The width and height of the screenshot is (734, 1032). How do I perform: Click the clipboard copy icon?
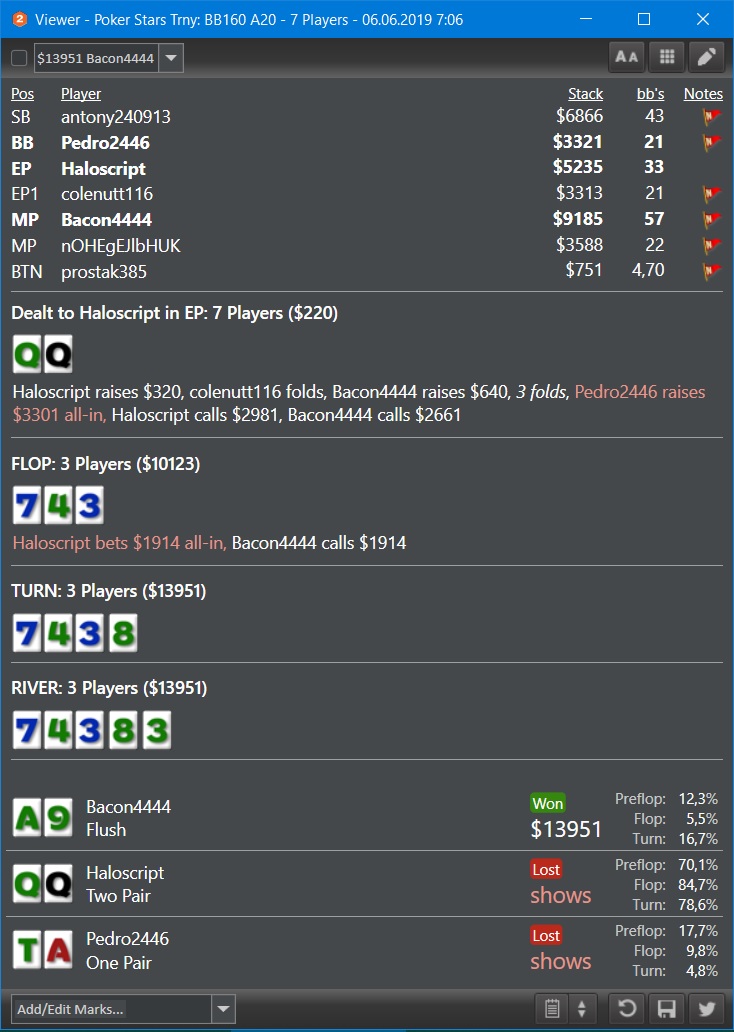(x=552, y=1008)
